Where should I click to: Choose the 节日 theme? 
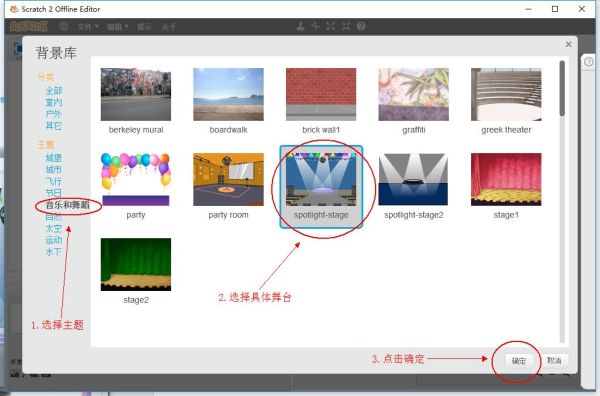(54, 193)
